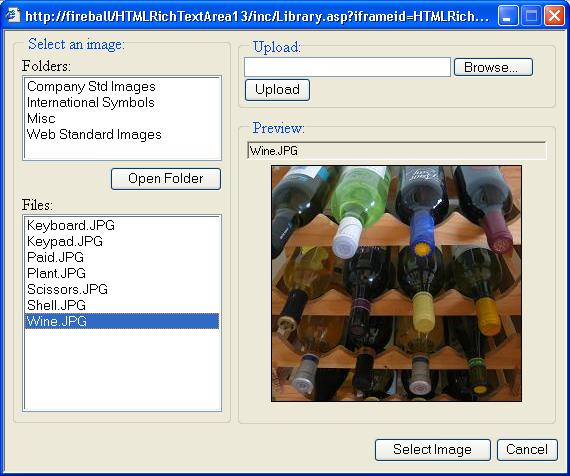Select the Web Standard Images folder
Viewport: 570px width, 476px height.
[x=94, y=135]
